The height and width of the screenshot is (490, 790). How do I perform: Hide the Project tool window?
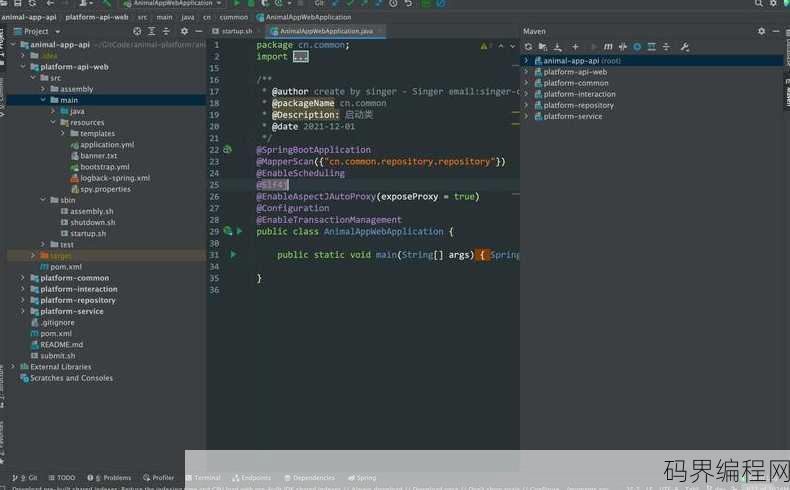pyautogui.click(x=199, y=31)
